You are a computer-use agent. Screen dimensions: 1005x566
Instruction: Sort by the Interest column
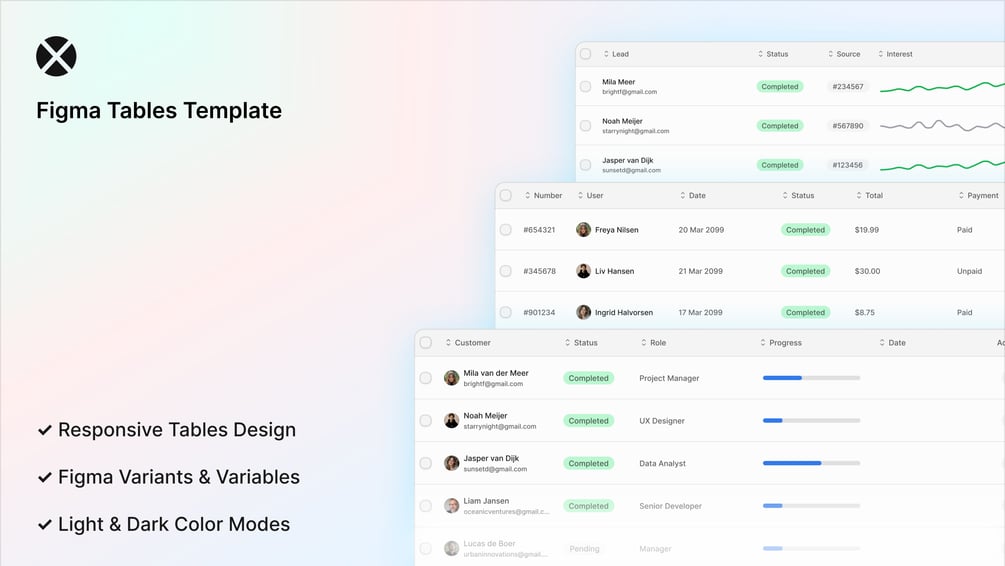pyautogui.click(x=895, y=54)
